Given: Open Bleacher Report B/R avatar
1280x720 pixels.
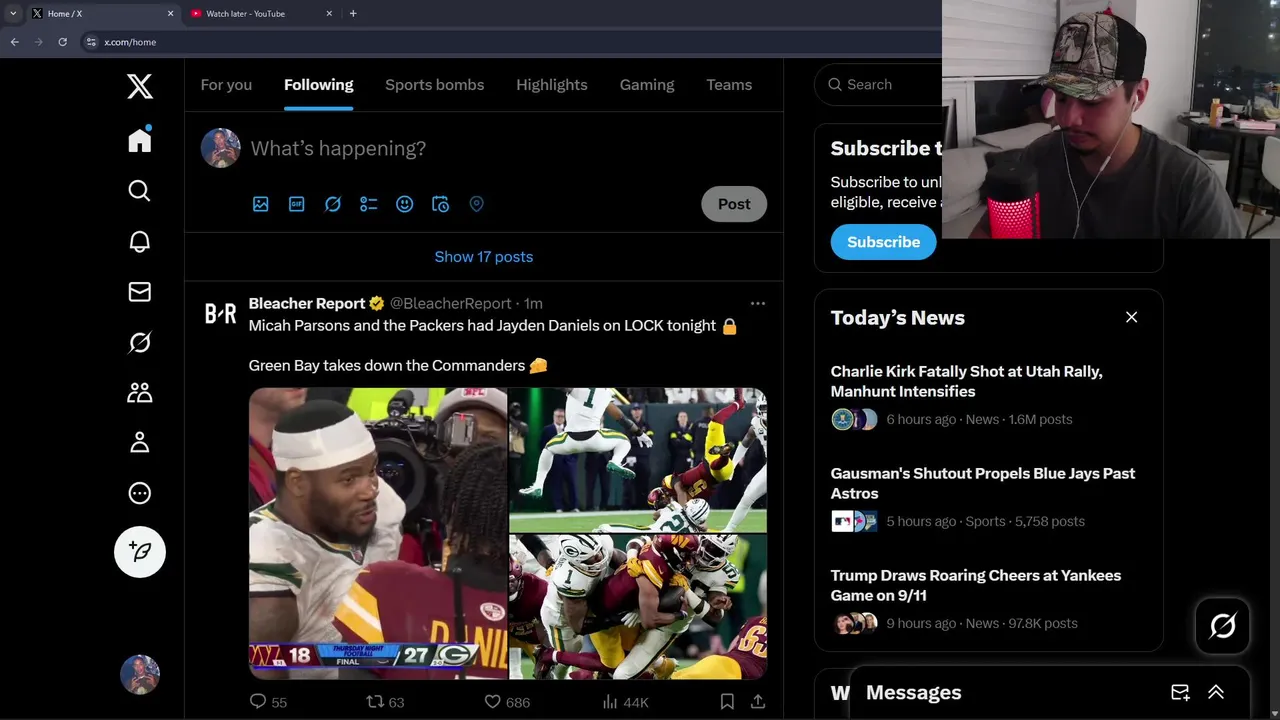Looking at the screenshot, I should click(x=220, y=314).
